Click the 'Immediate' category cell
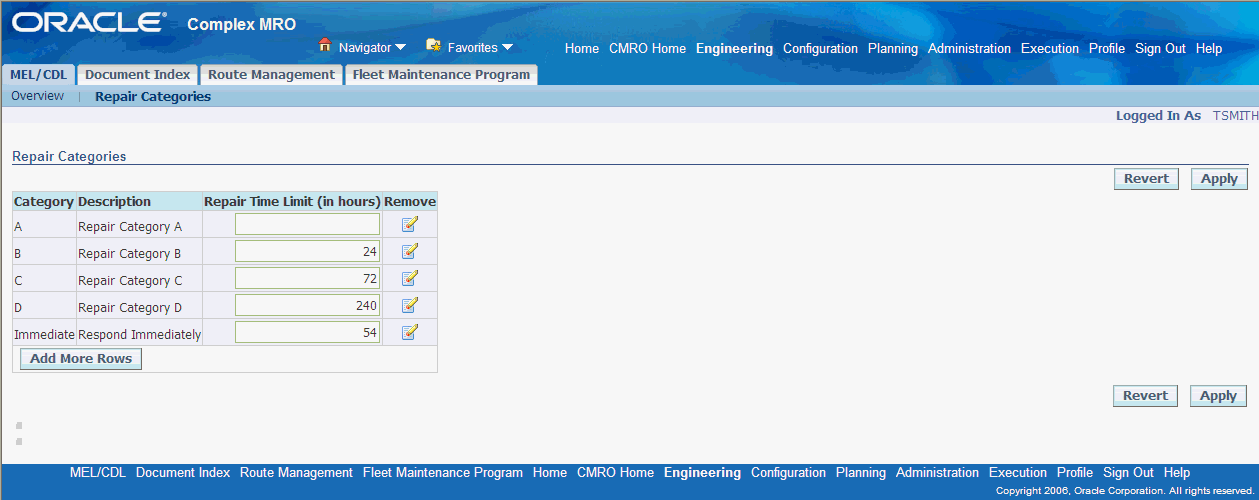This screenshot has width=1259, height=500. coord(44,335)
